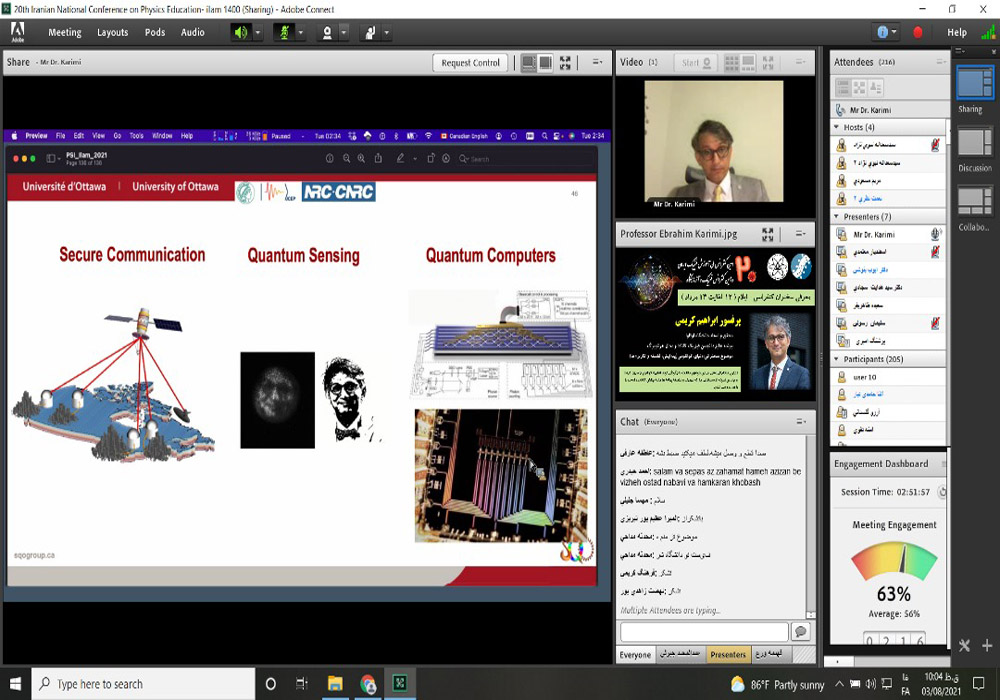Switch to Presenters chat tab
The height and width of the screenshot is (700, 1000).
click(x=728, y=655)
